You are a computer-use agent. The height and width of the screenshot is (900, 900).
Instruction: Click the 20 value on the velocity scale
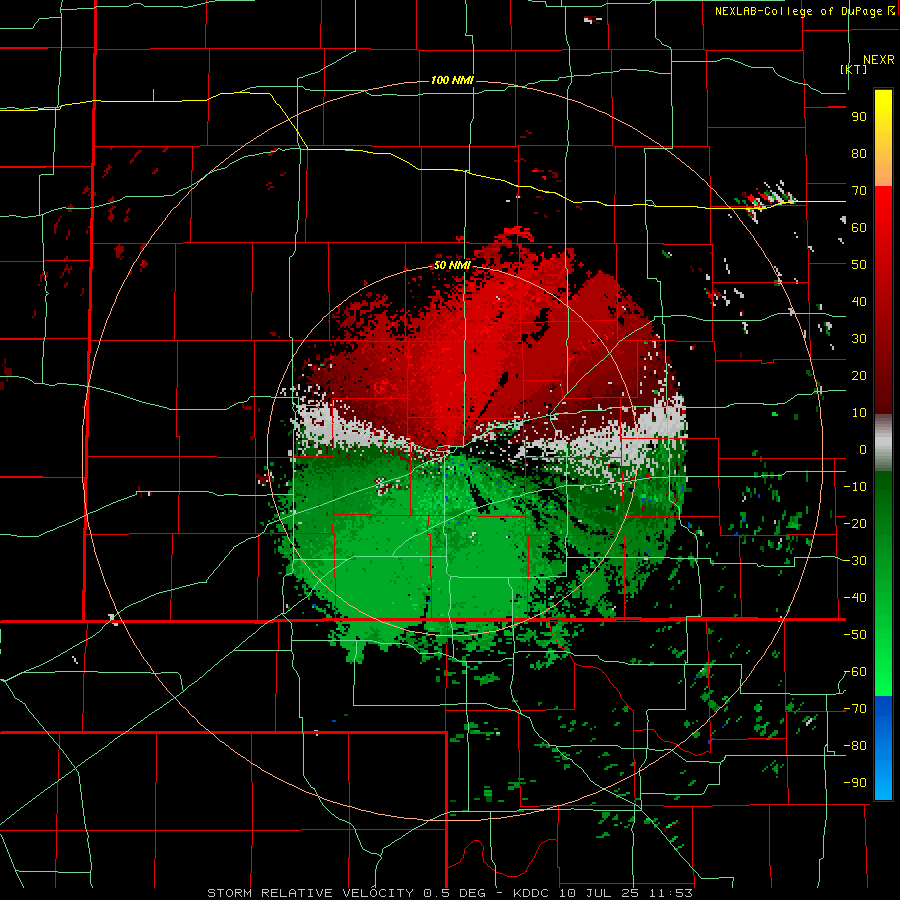(859, 375)
